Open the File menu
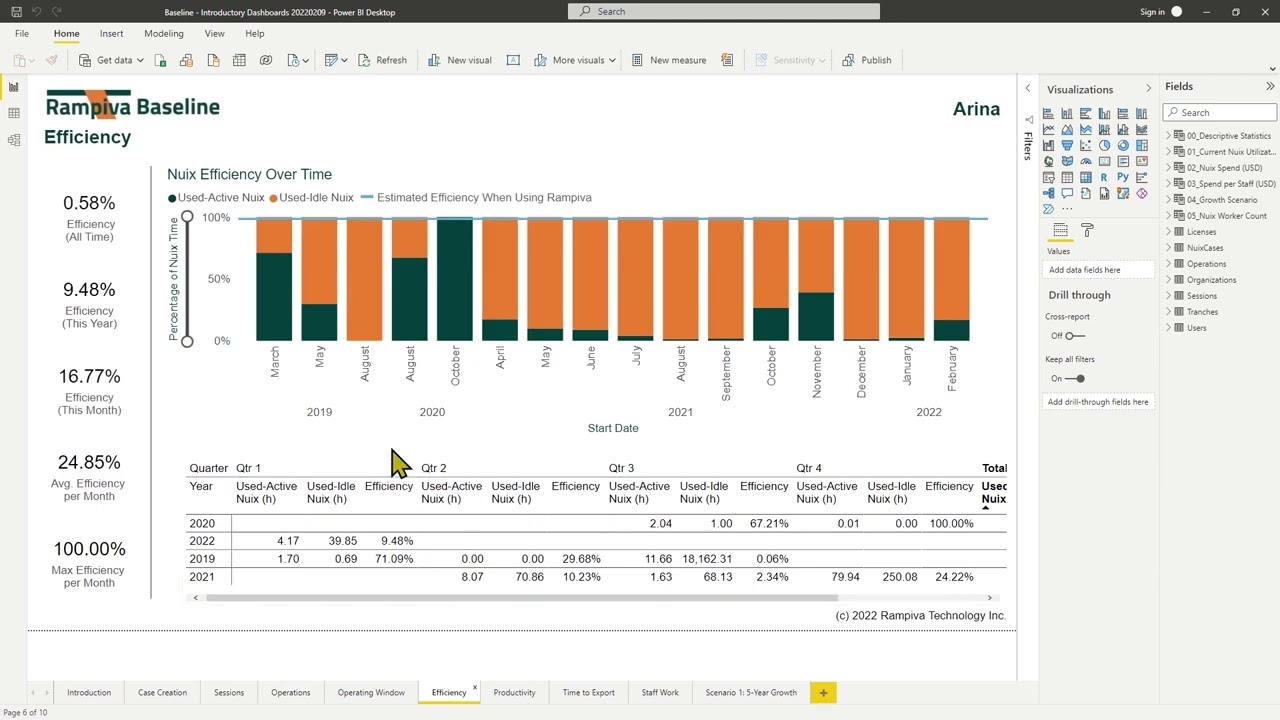1280x720 pixels. click(21, 34)
